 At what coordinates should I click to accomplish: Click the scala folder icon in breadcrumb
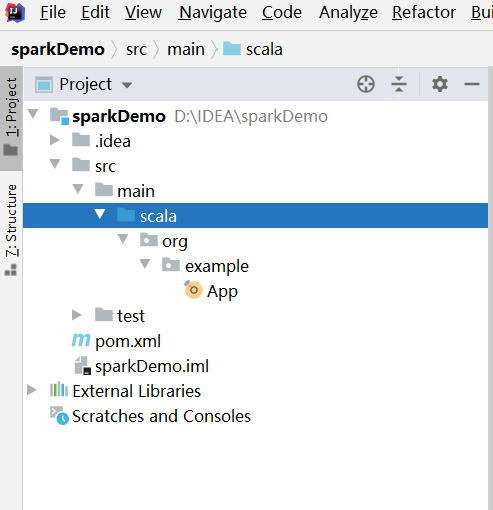pos(232,49)
